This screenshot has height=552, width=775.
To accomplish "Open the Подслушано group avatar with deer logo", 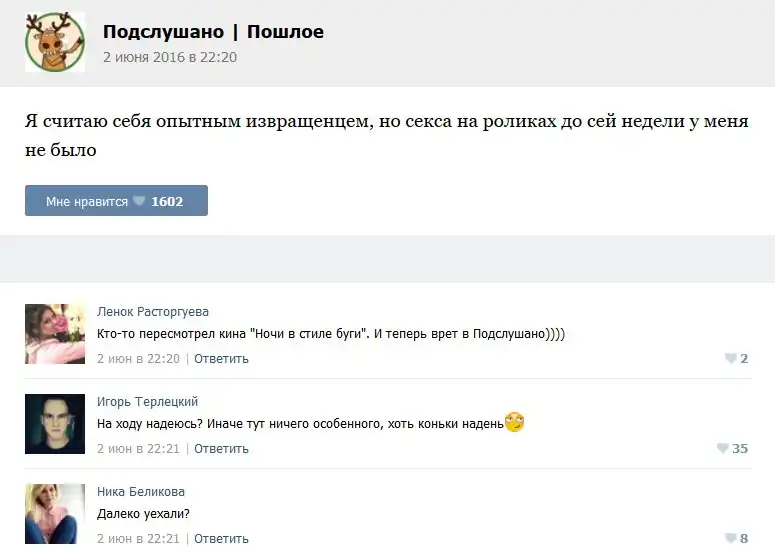I will point(55,43).
